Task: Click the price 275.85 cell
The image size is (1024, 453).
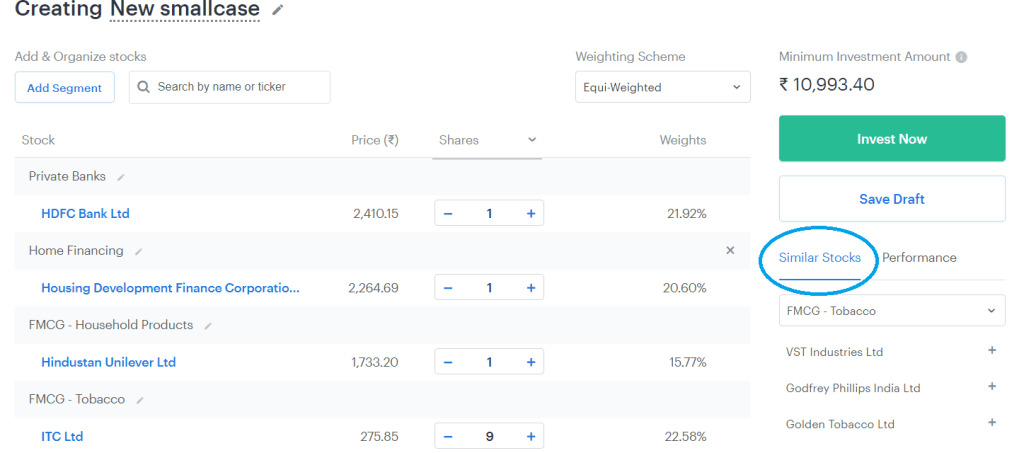Action: coord(379,437)
